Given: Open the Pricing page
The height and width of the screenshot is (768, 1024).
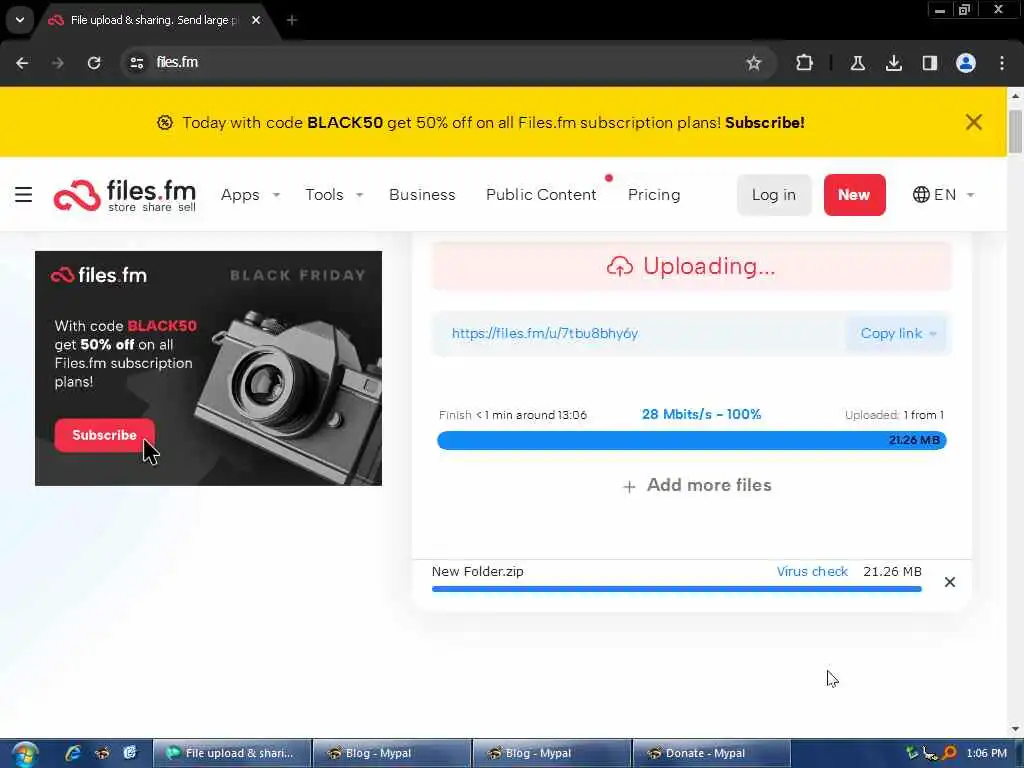Looking at the screenshot, I should 654,195.
